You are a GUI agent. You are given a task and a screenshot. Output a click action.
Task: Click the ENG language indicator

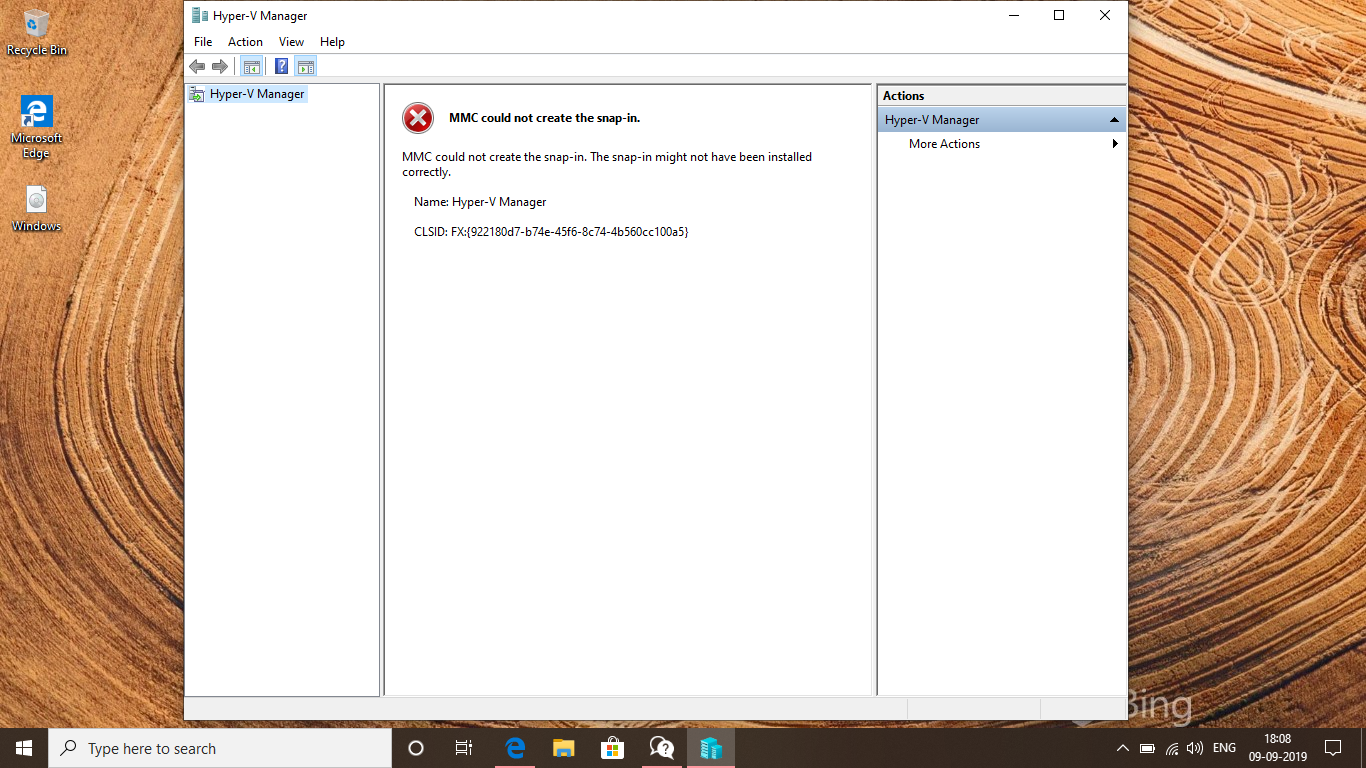1224,748
